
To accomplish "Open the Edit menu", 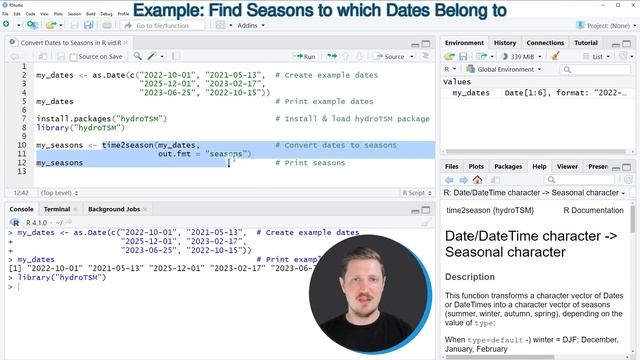I will click(17, 14).
